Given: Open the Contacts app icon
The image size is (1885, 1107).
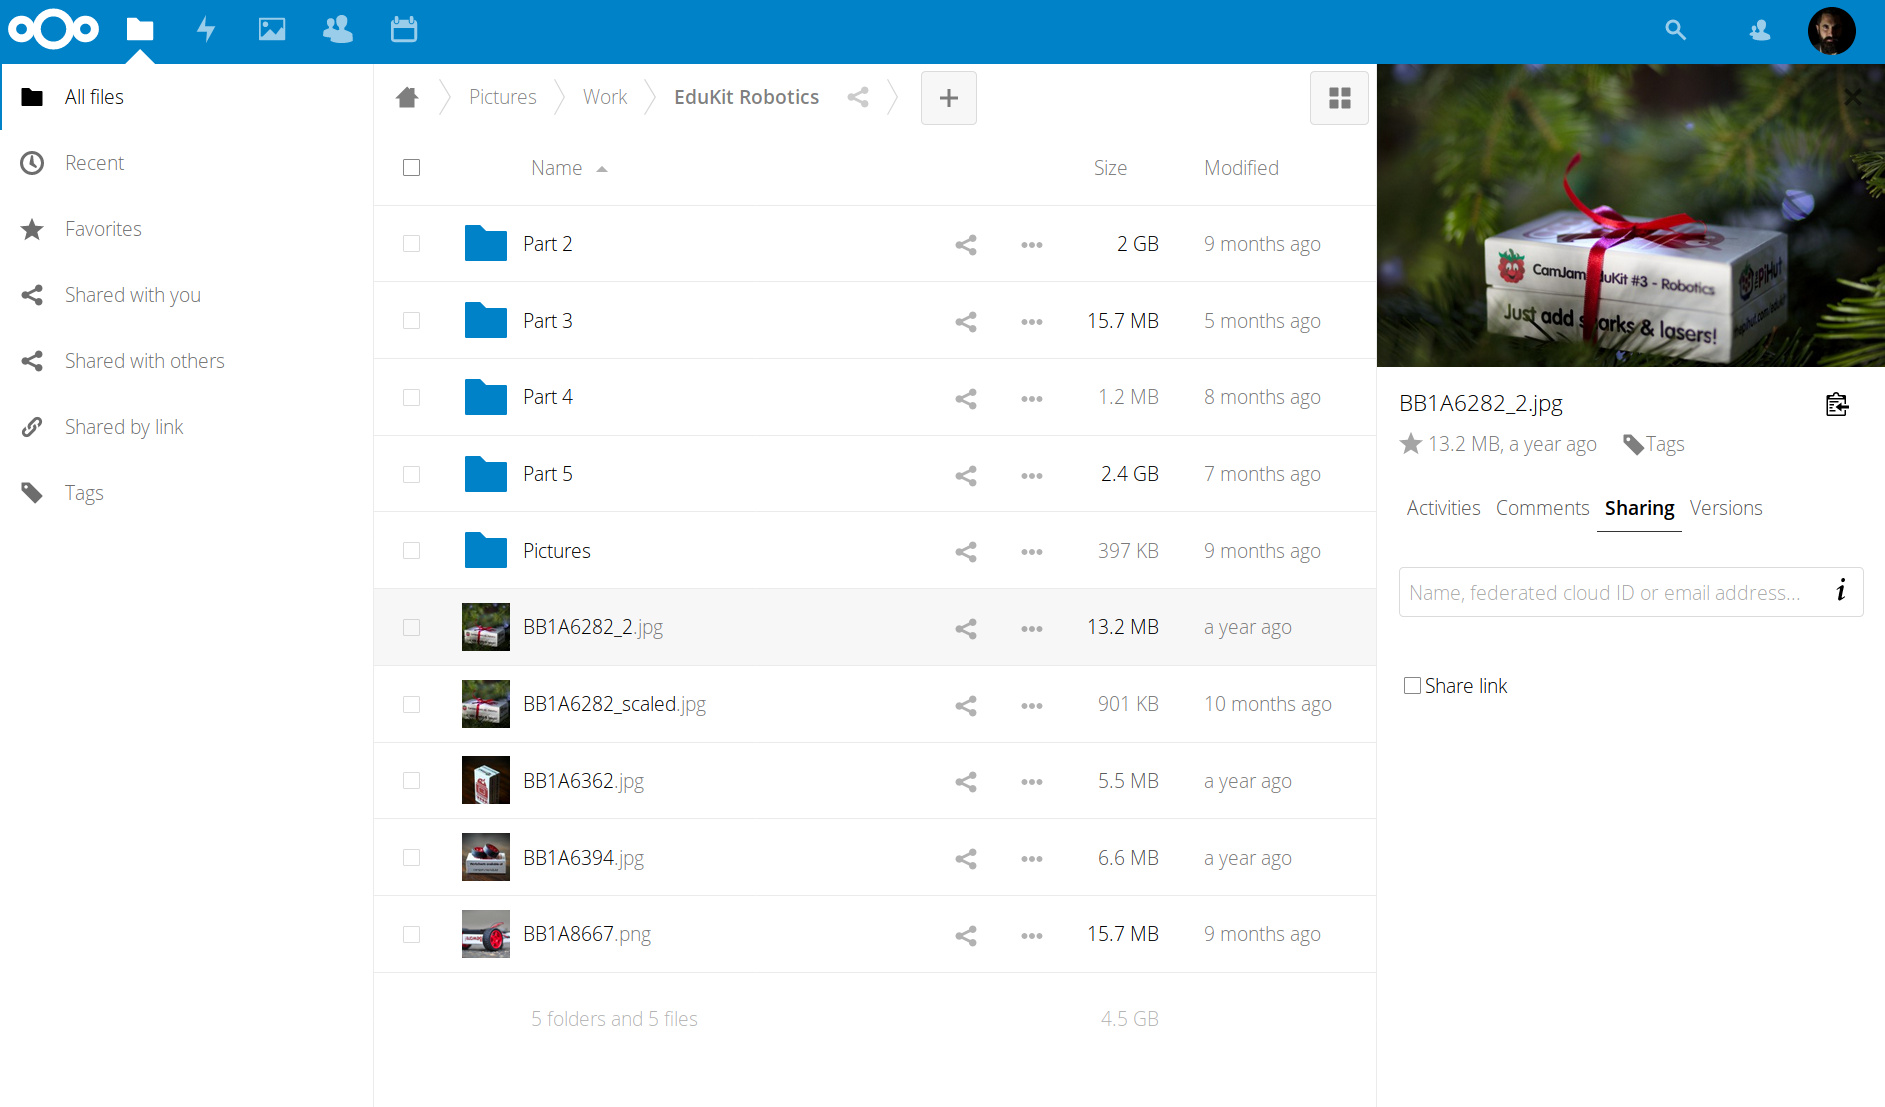Looking at the screenshot, I should pos(337,30).
